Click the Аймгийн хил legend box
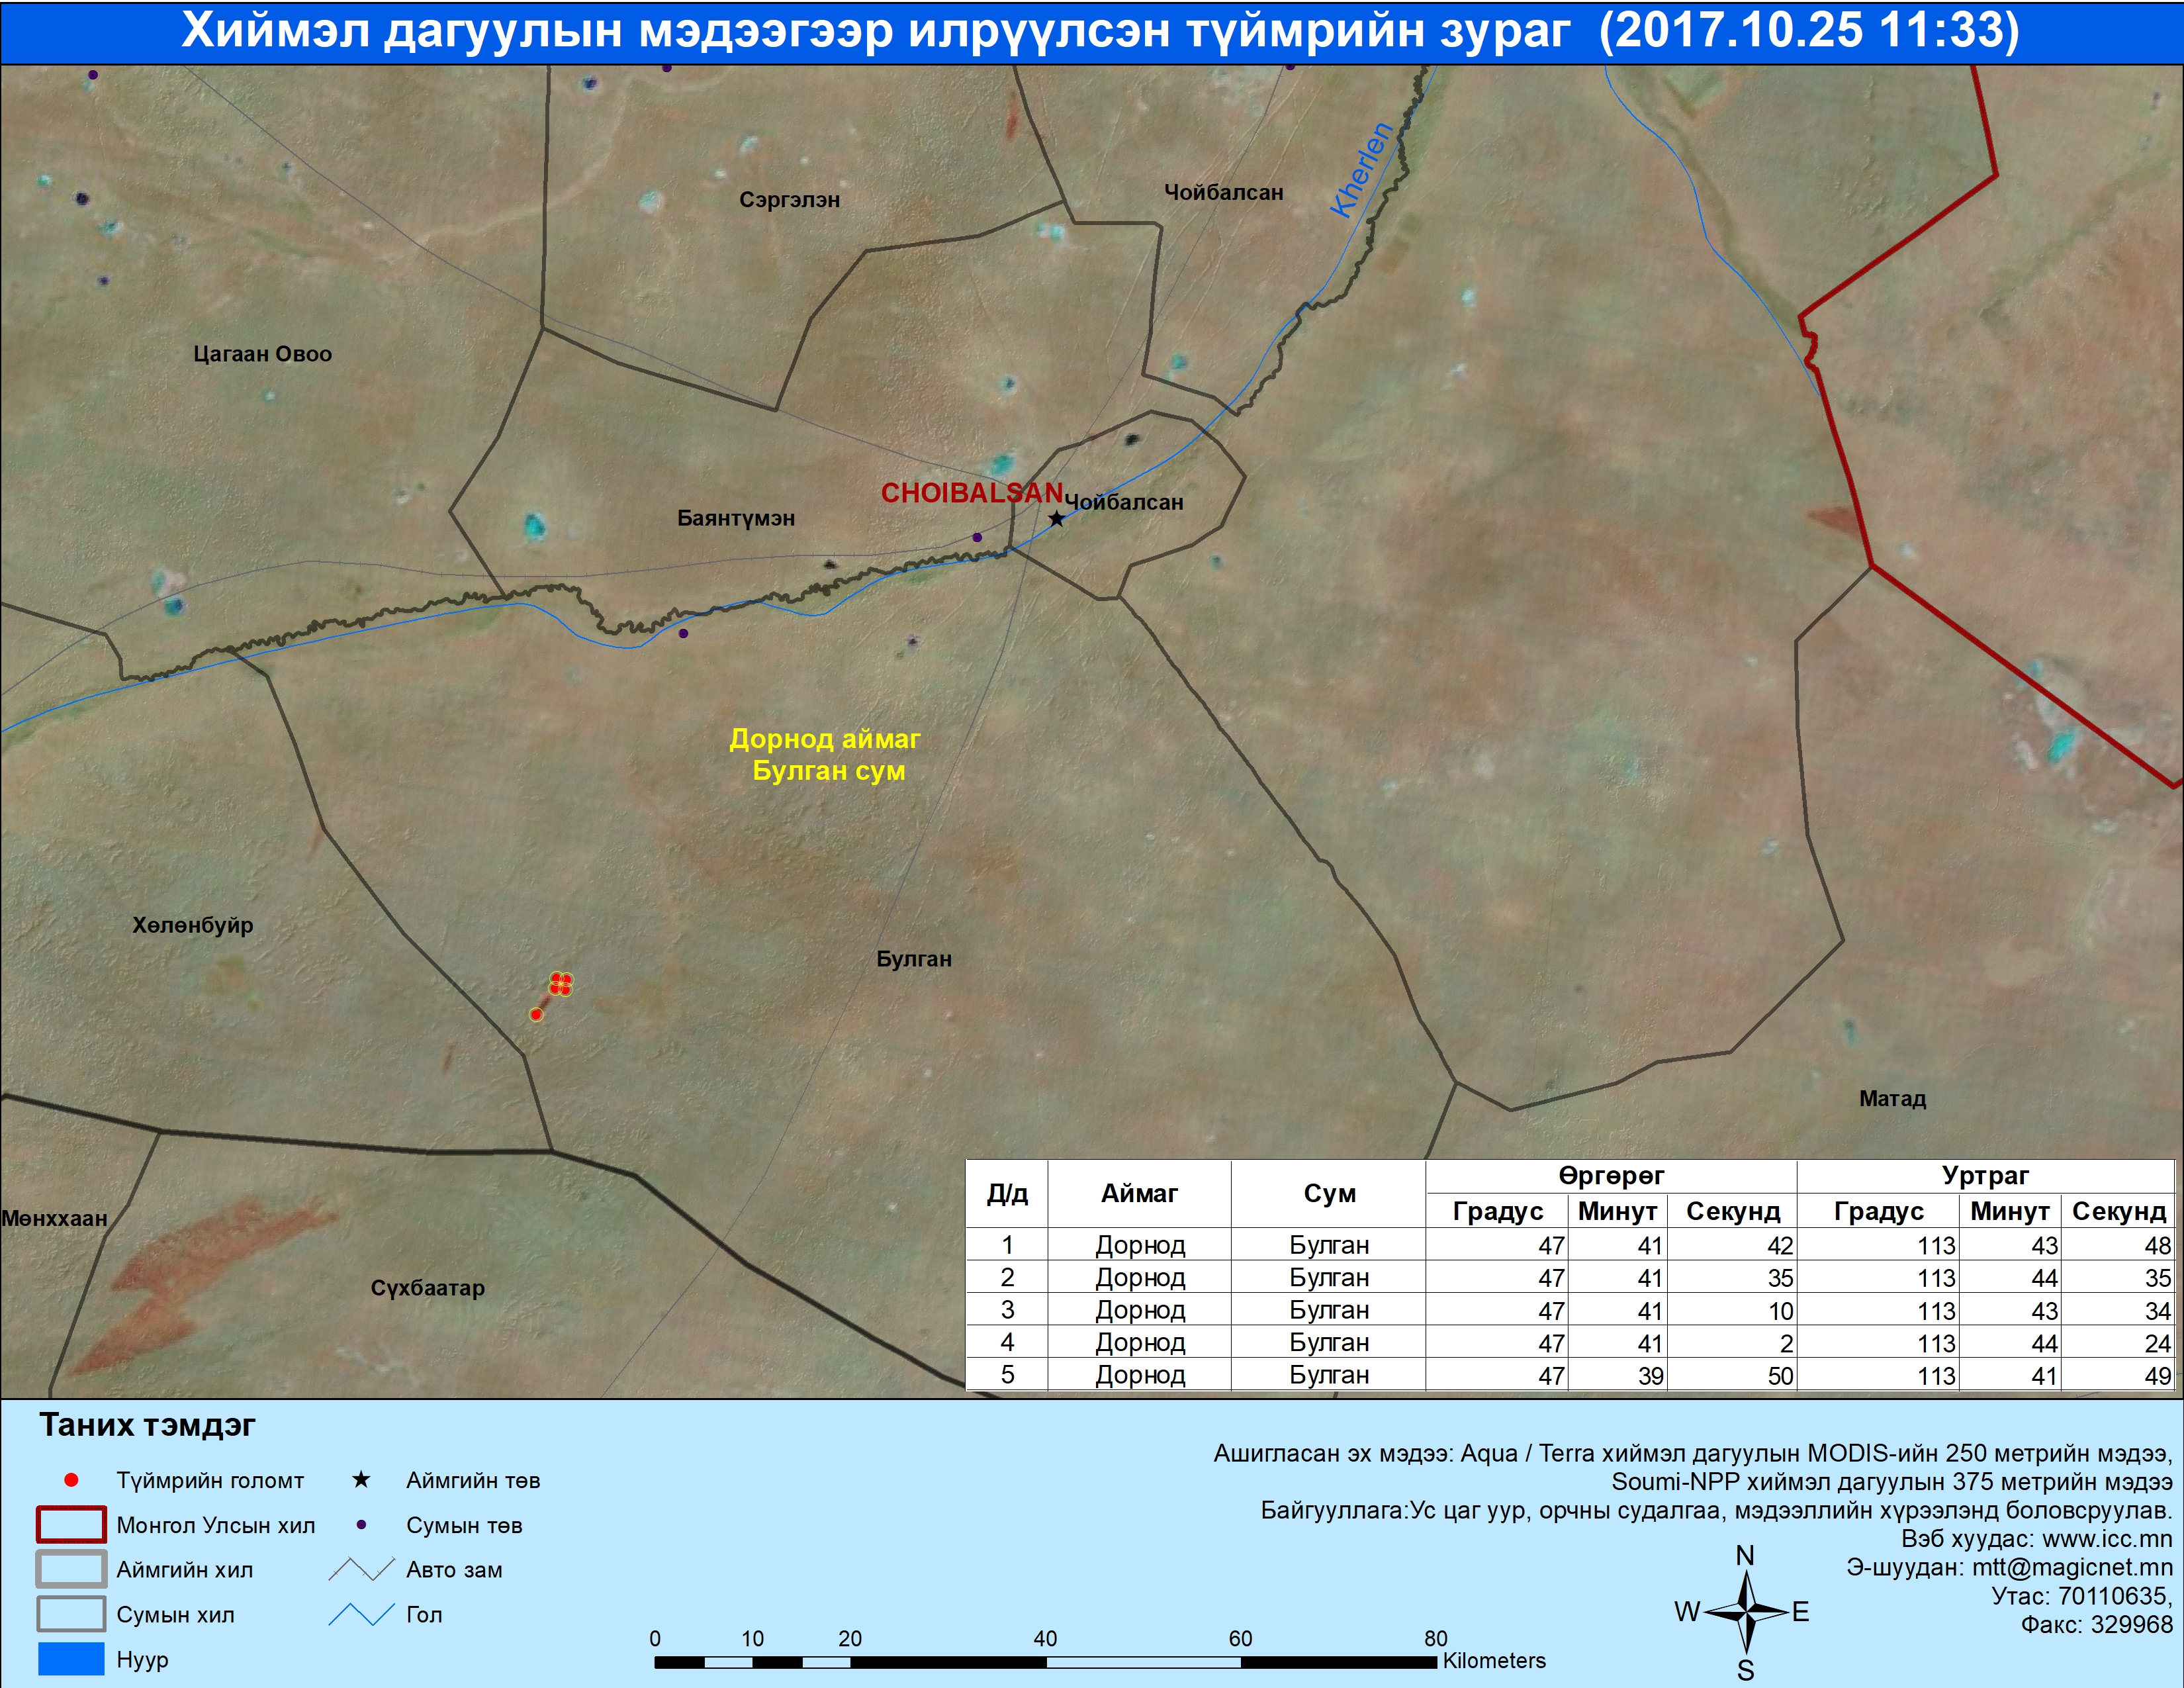 pos(71,1569)
